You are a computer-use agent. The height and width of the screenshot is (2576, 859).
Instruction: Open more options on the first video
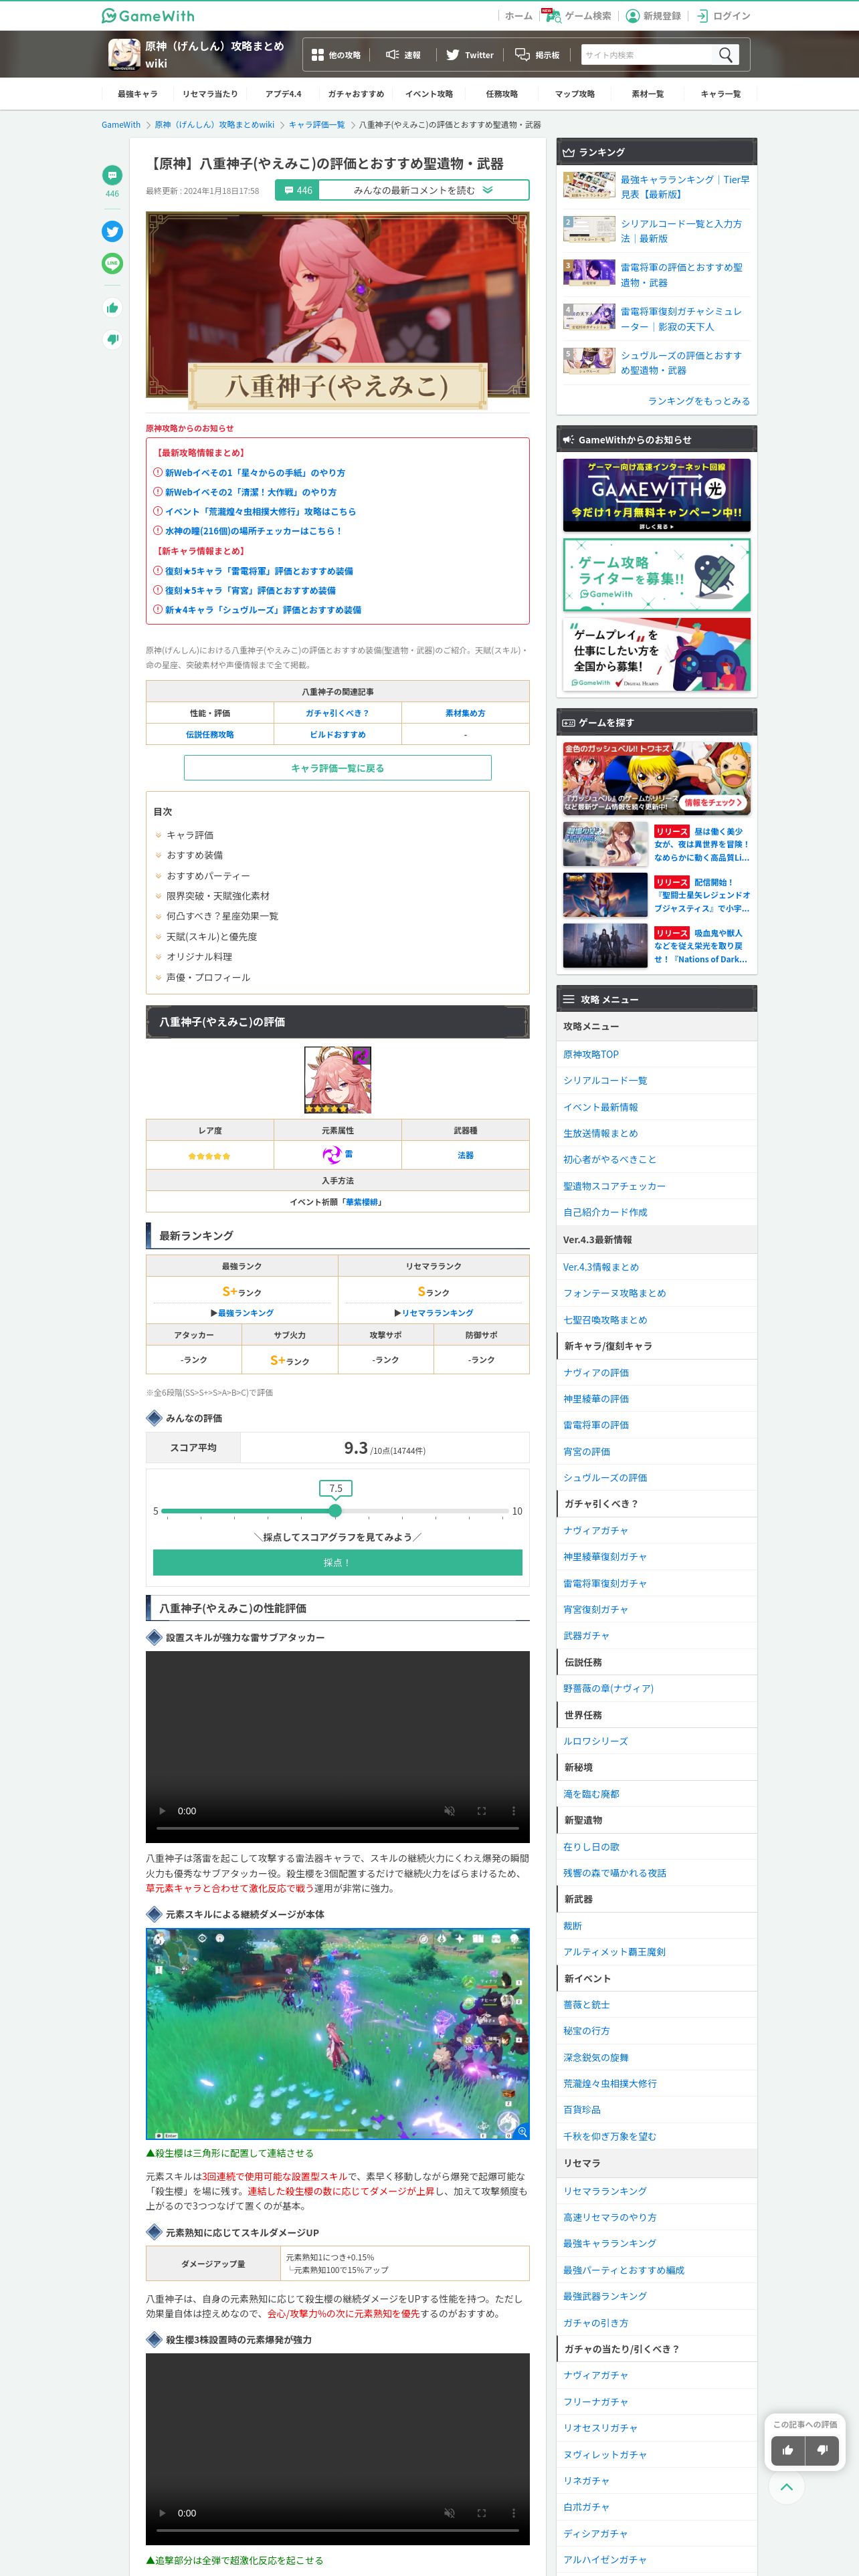[x=513, y=1811]
